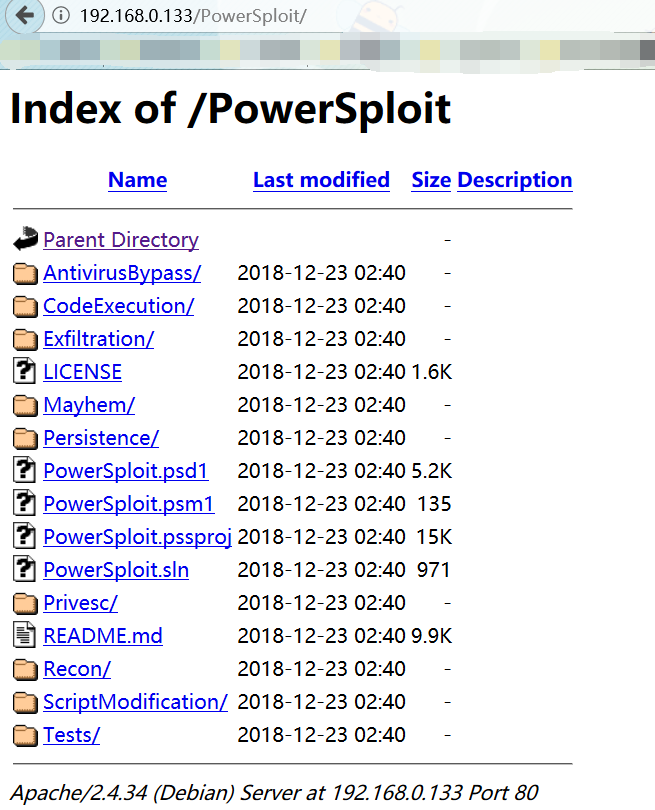Click the 9.9K size of README.md
This screenshot has height=810, width=655.
point(431,636)
